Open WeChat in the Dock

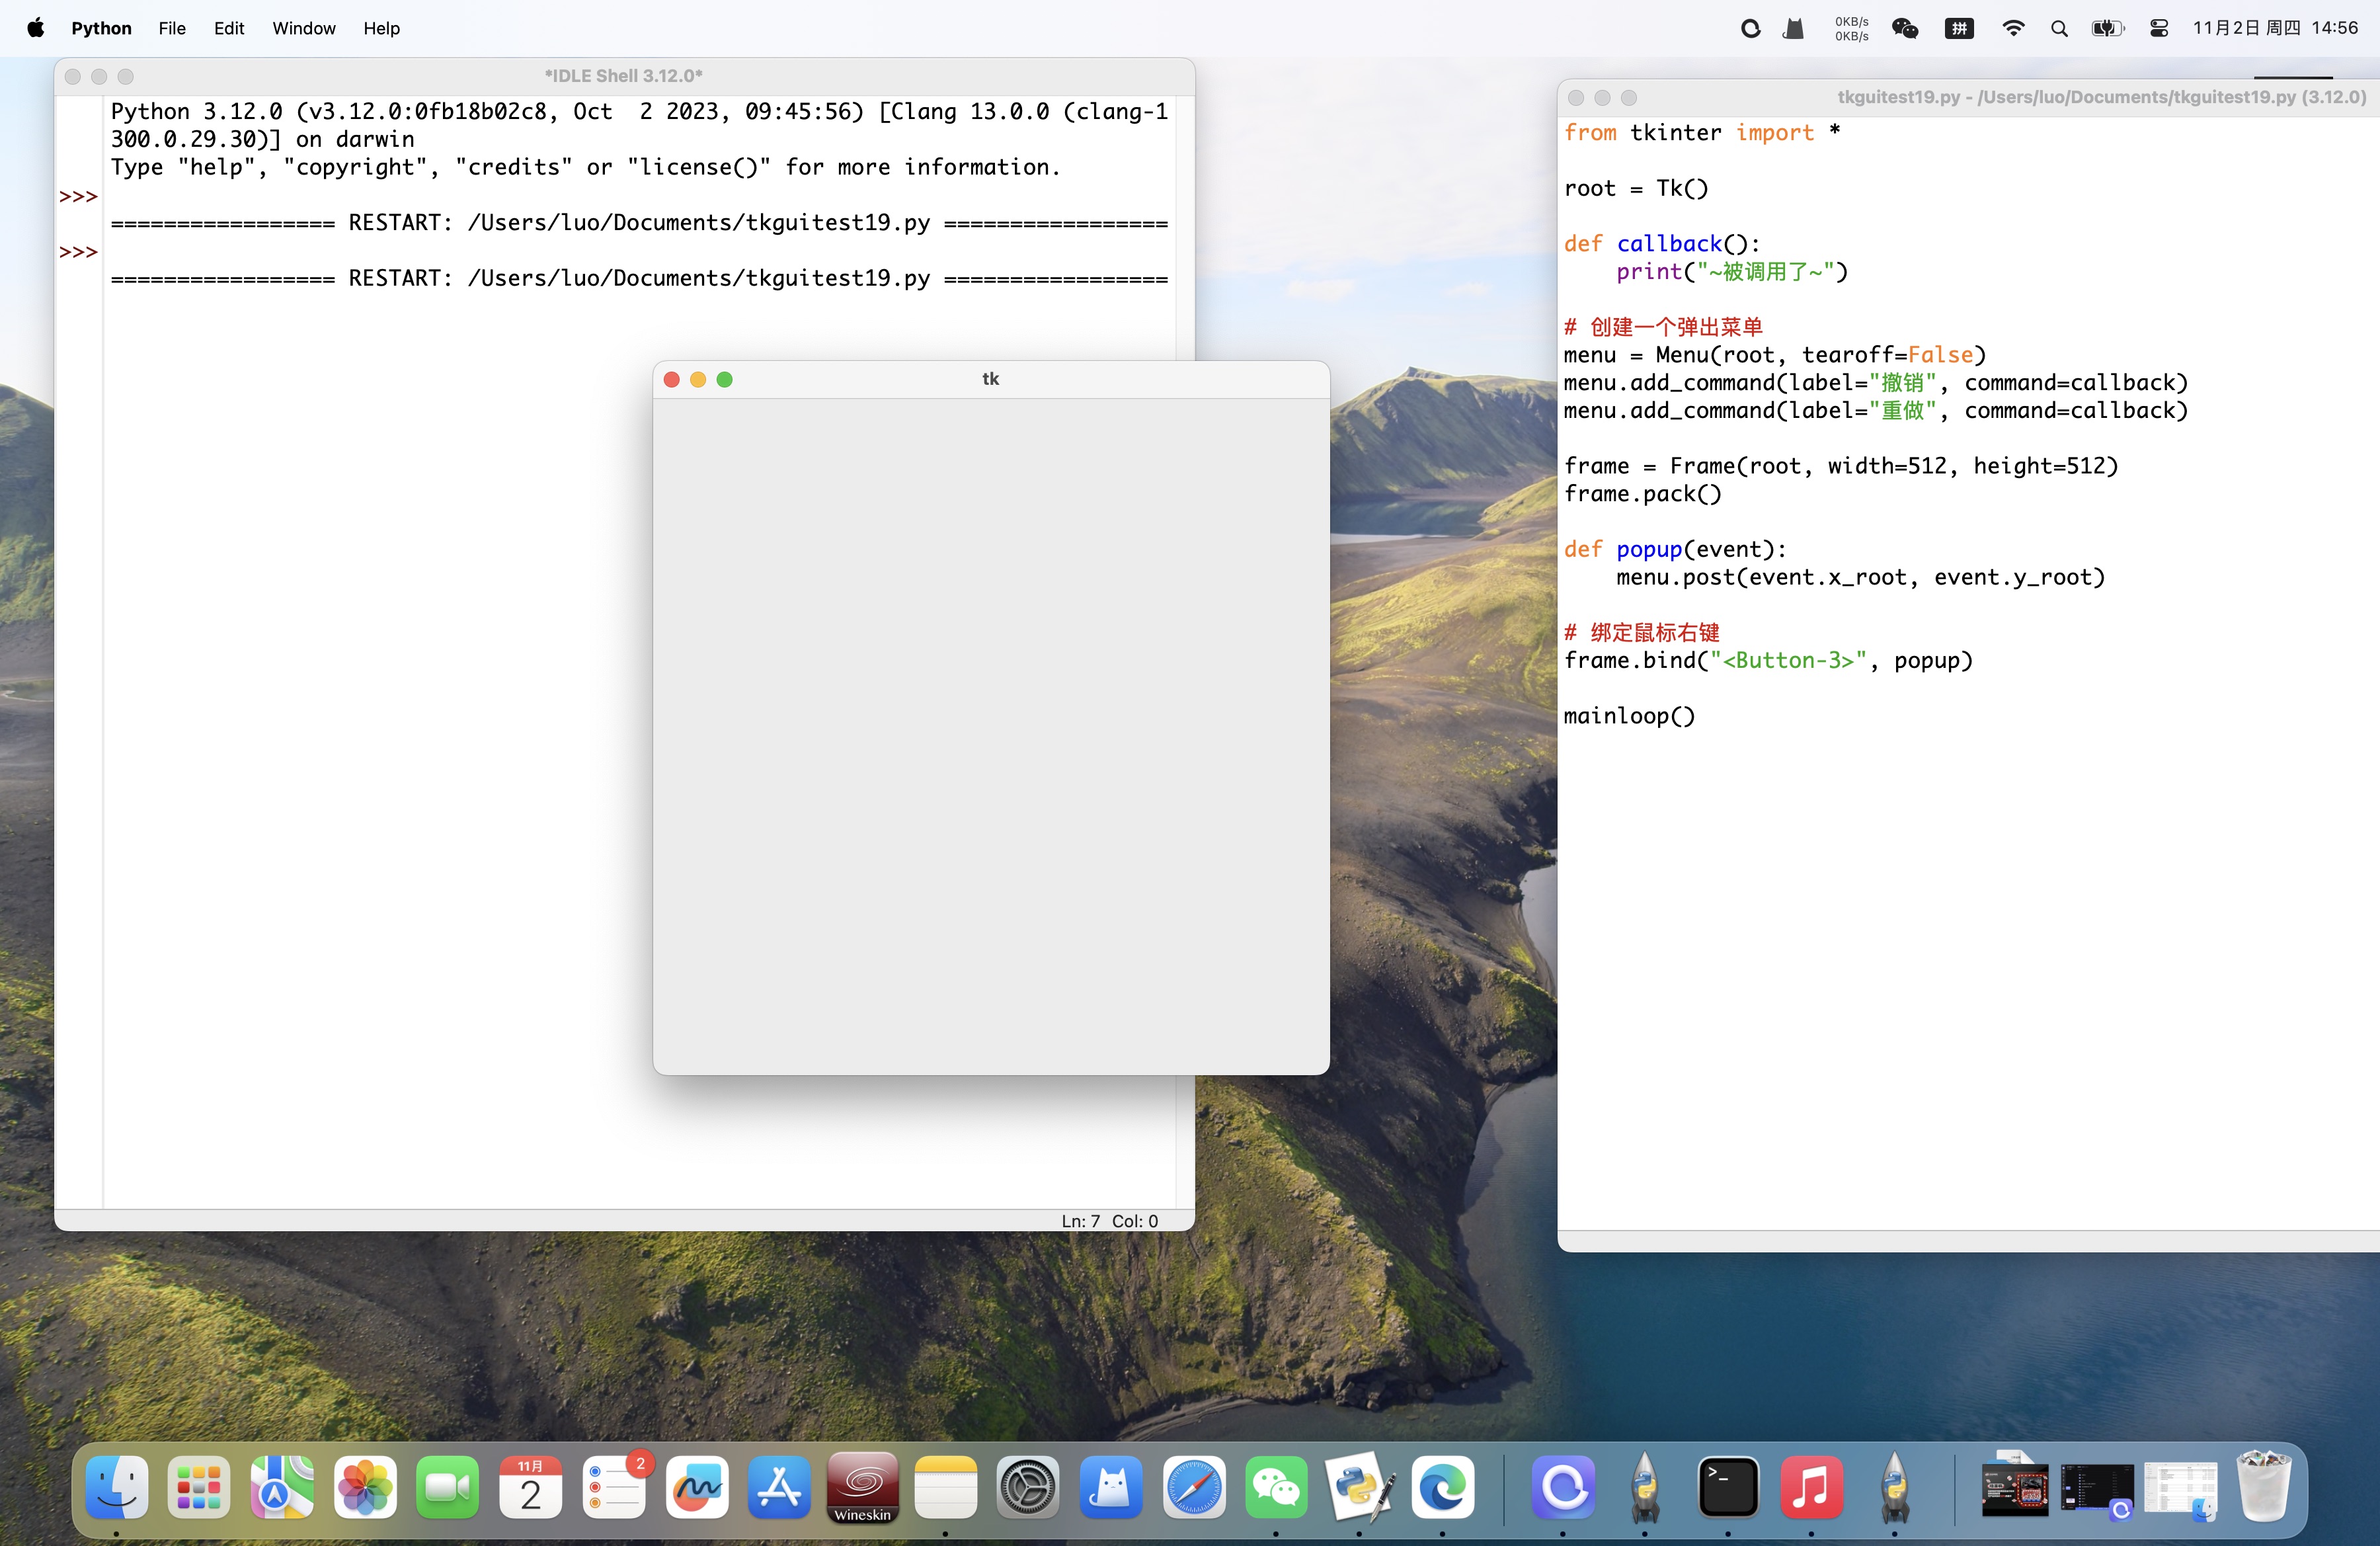click(x=1277, y=1487)
